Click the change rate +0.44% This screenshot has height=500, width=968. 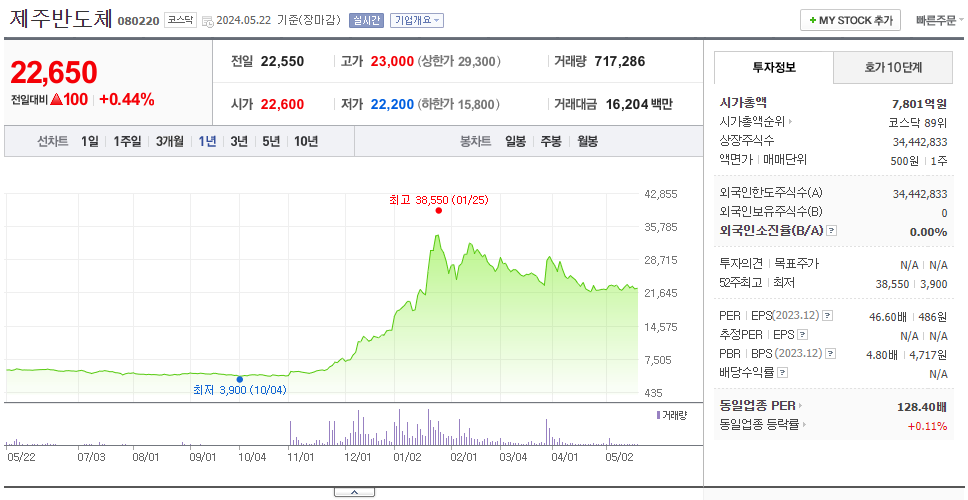pyautogui.click(x=127, y=99)
